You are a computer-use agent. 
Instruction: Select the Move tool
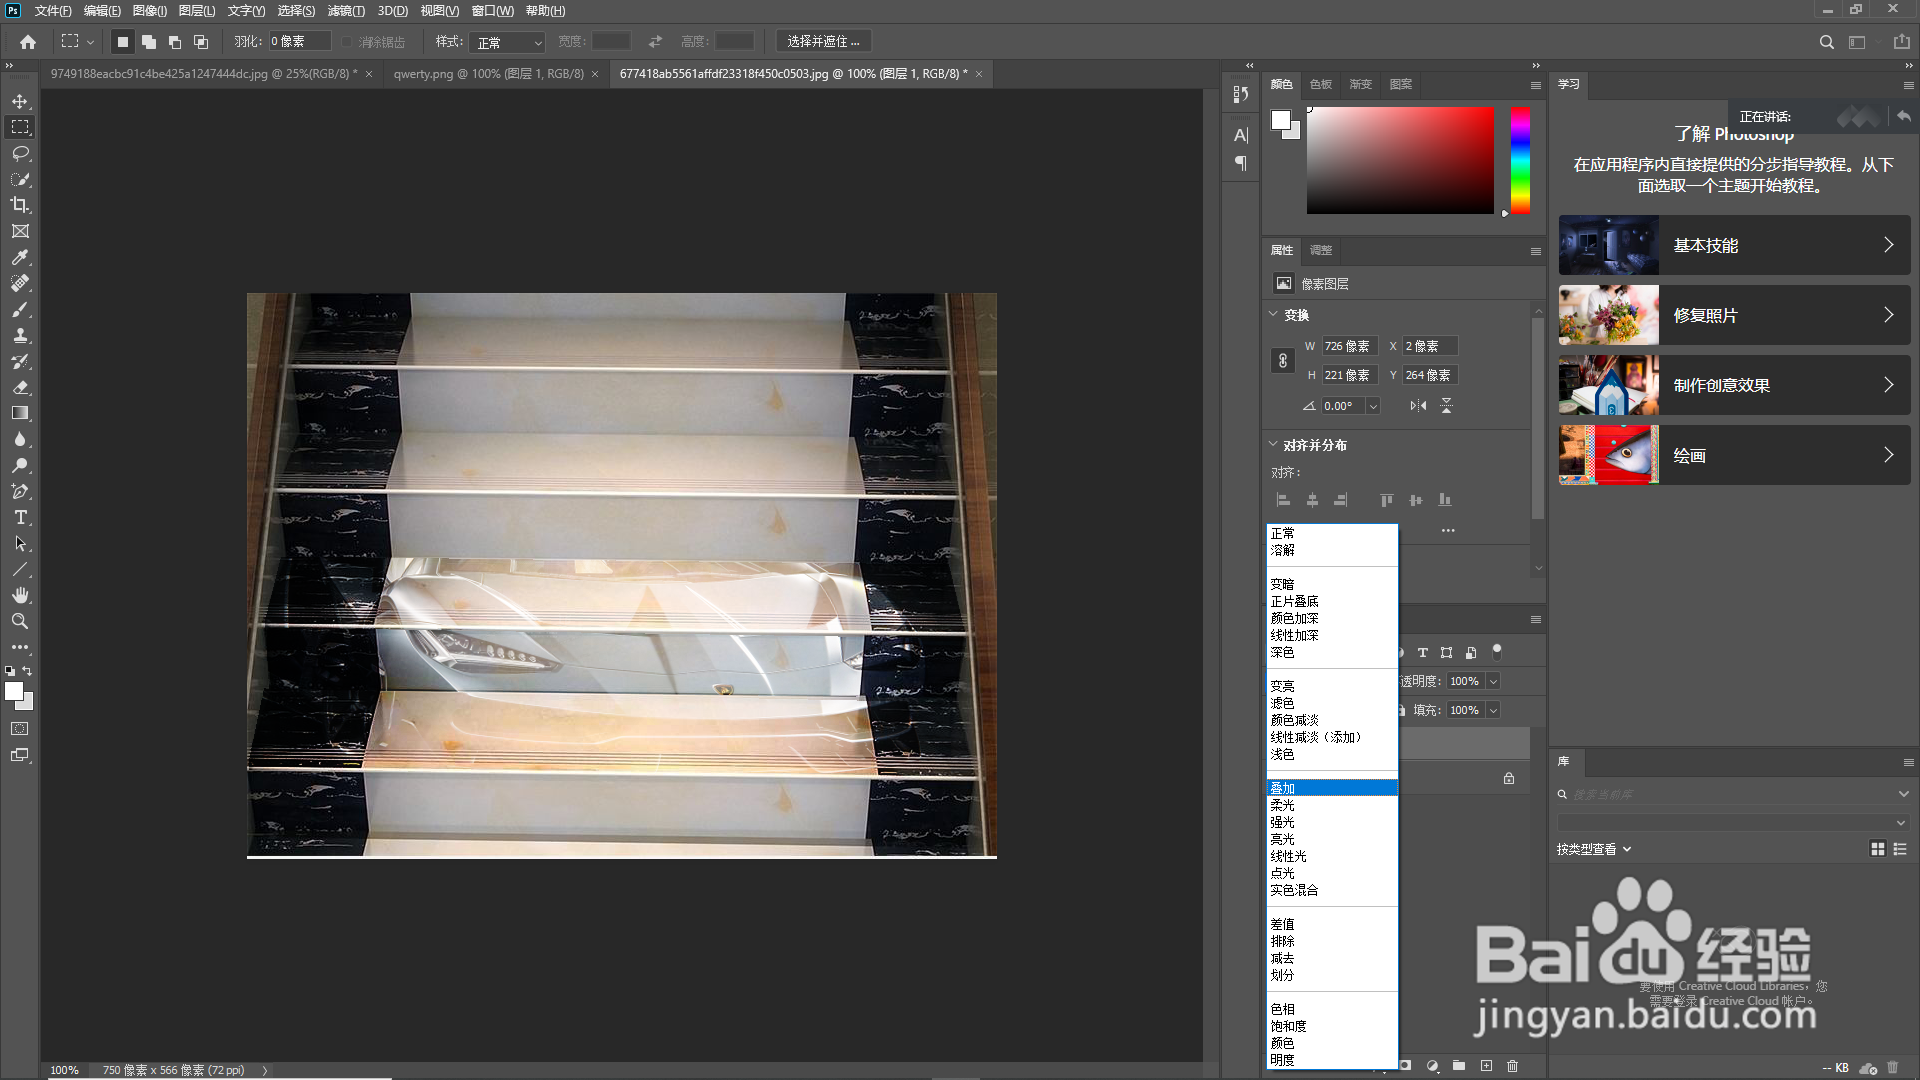click(x=20, y=101)
